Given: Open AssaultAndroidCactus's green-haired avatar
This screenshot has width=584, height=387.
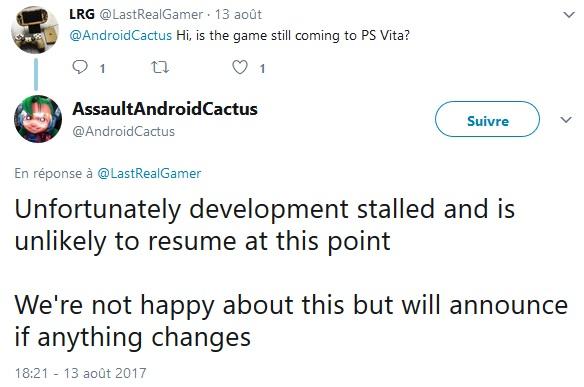Looking at the screenshot, I should (x=38, y=119).
